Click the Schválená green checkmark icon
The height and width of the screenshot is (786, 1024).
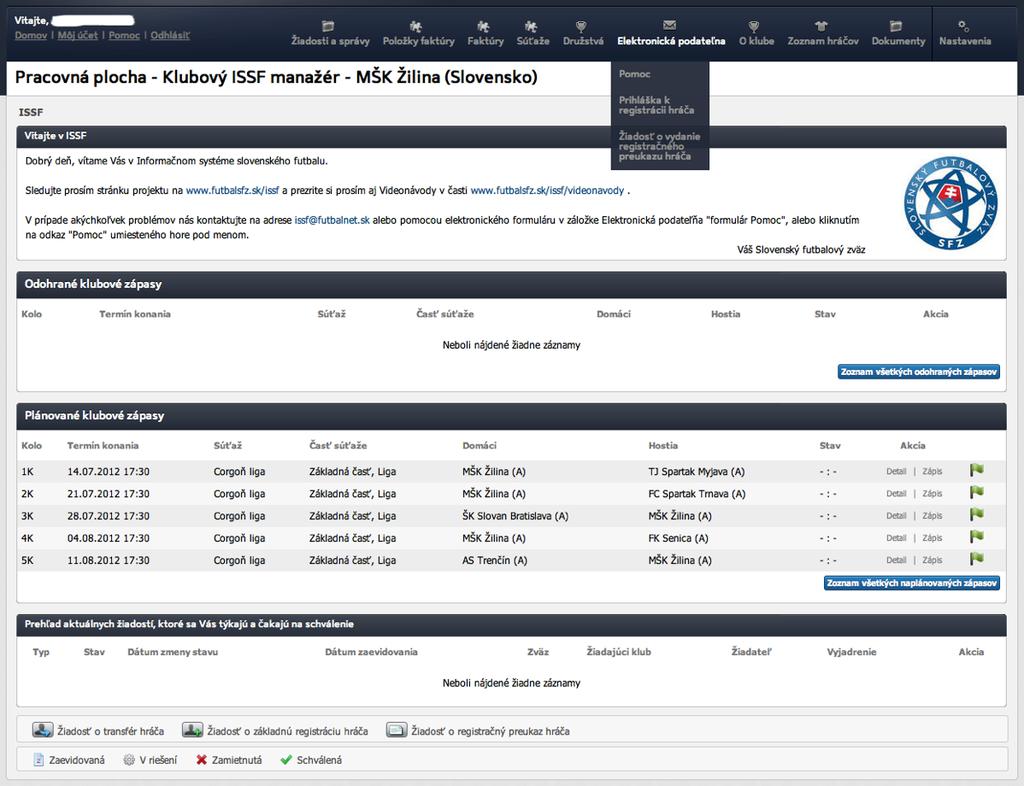[285, 760]
